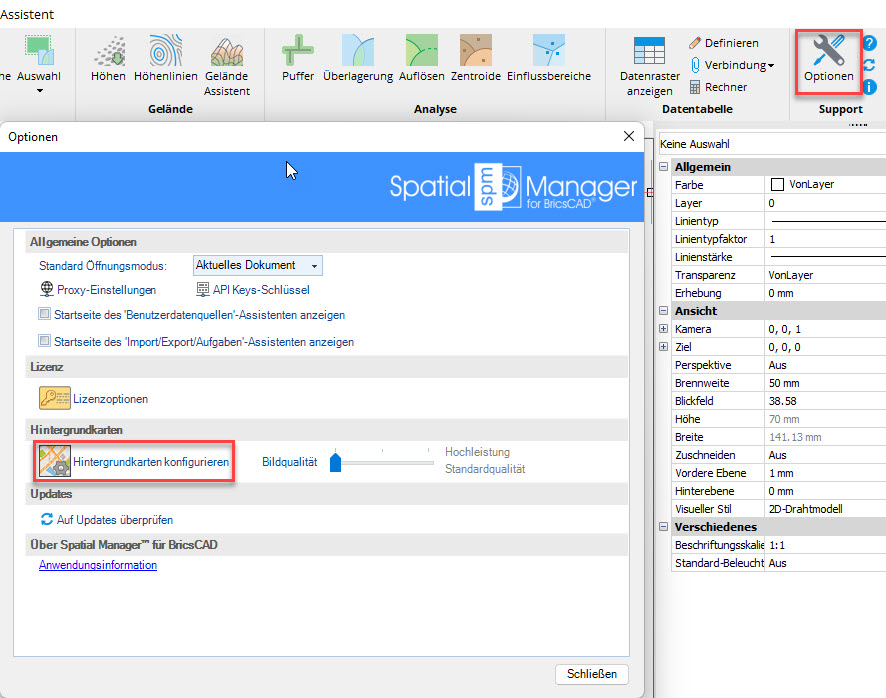Collapse the Allgemein properties section
Viewport: 886px width, 698px height.
(x=663, y=167)
